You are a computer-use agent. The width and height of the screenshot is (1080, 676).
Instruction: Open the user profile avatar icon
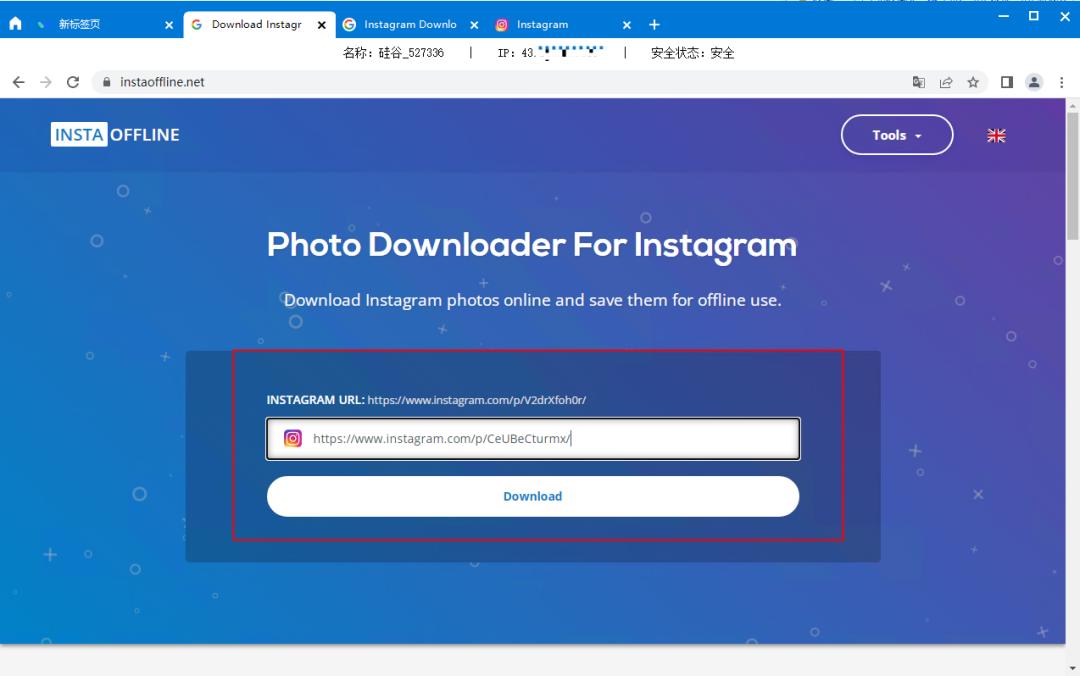point(1034,82)
